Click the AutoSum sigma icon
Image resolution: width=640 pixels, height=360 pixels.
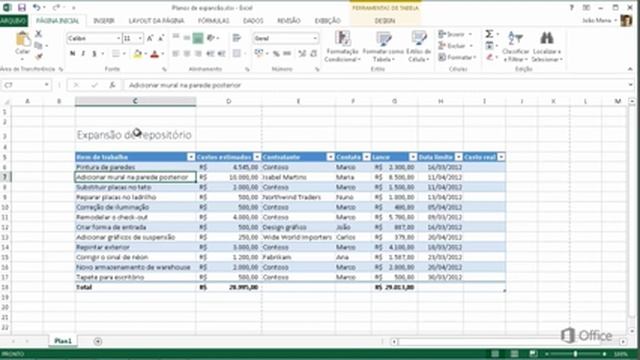coord(489,34)
